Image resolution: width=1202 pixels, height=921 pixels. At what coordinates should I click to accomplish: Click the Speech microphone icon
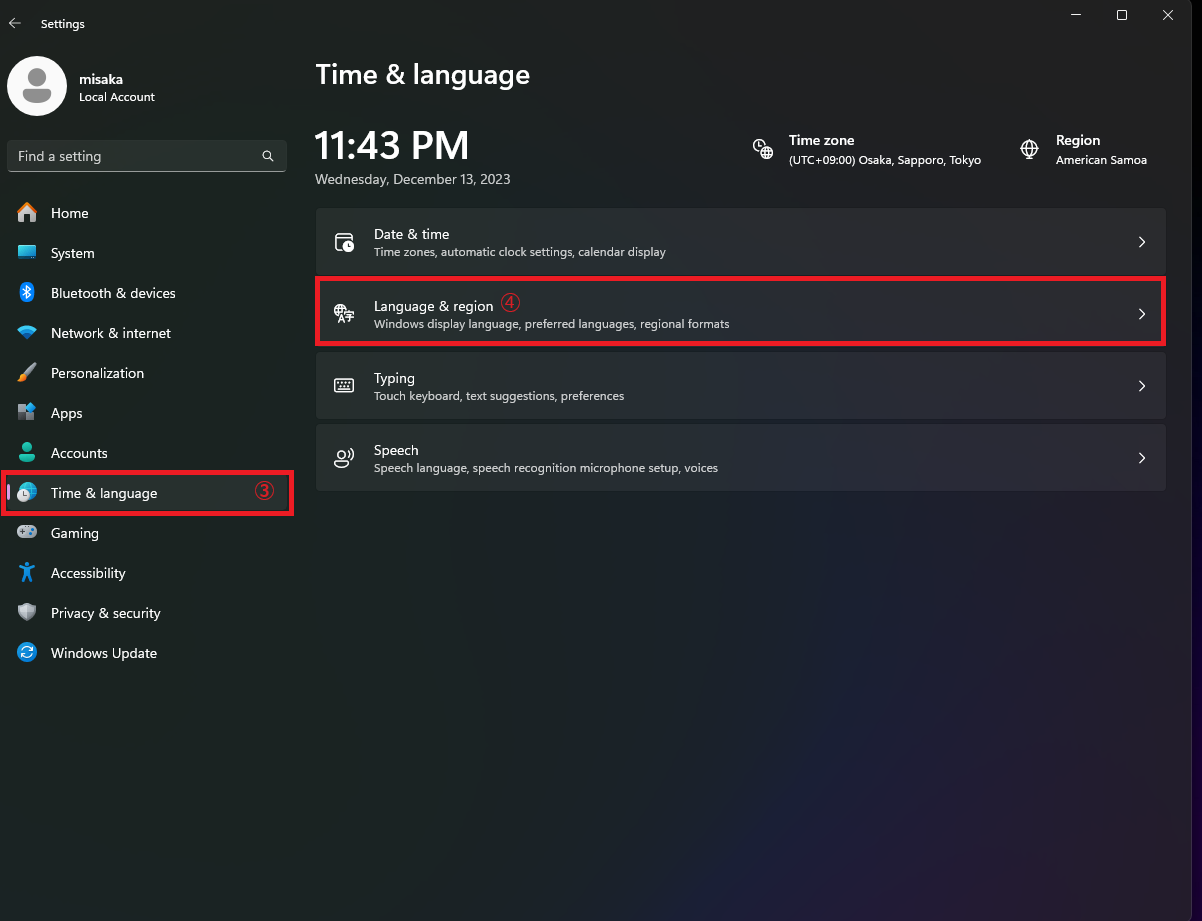click(345, 458)
